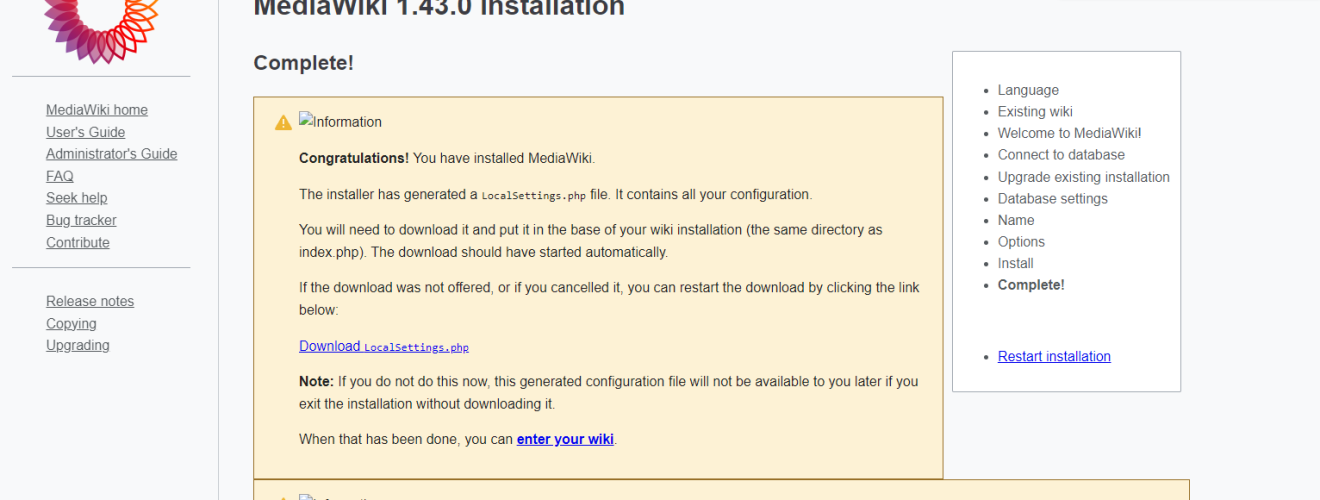Click the Existing wiki step
This screenshot has height=500, width=1320.
[1035, 111]
